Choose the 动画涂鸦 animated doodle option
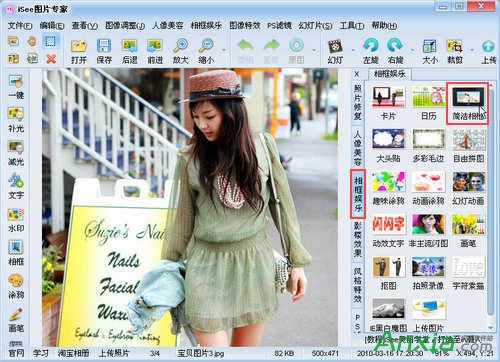This screenshot has height=362, width=500. [x=428, y=188]
